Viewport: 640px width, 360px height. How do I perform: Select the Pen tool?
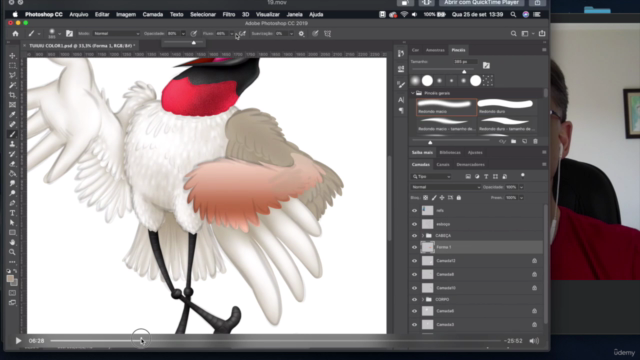coord(12,203)
